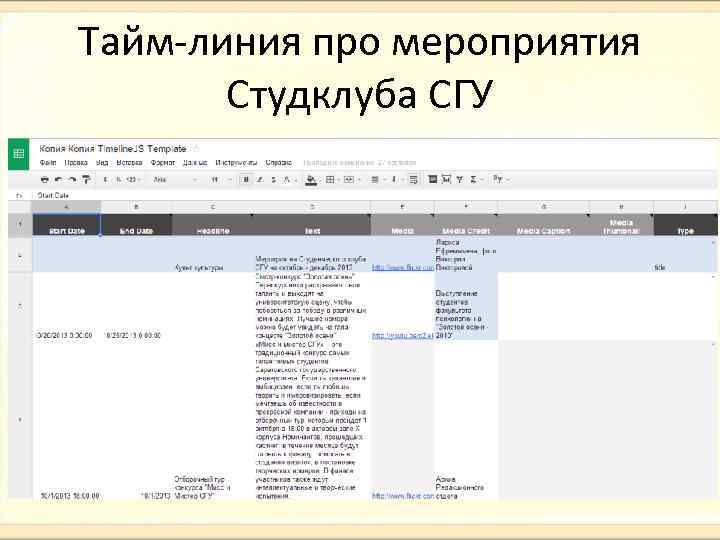Open the Золотая осень media link
The height and width of the screenshot is (540, 720).
(x=403, y=336)
